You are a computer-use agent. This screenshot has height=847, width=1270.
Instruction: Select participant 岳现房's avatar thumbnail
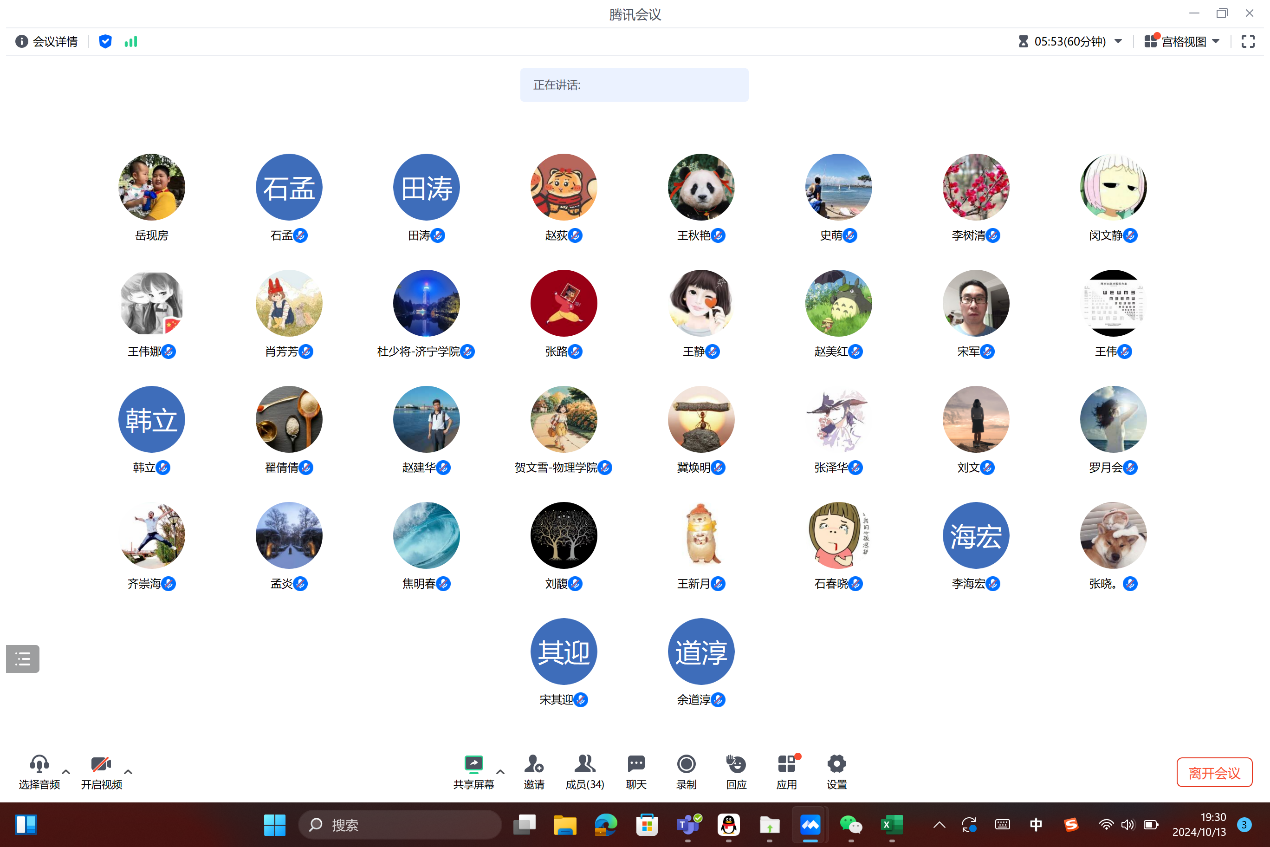pos(152,187)
